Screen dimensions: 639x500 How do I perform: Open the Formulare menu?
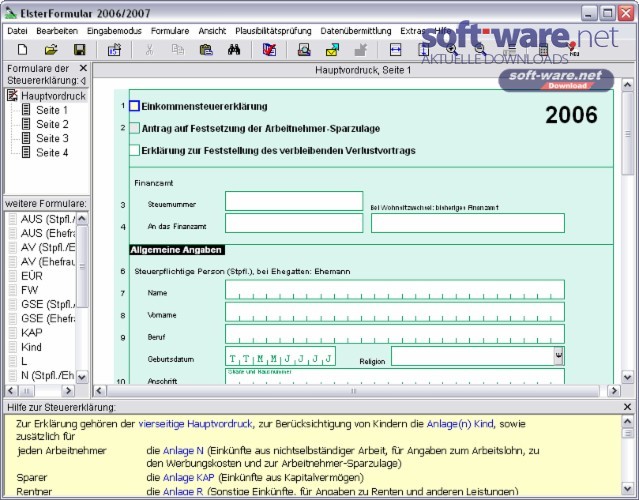coord(170,31)
